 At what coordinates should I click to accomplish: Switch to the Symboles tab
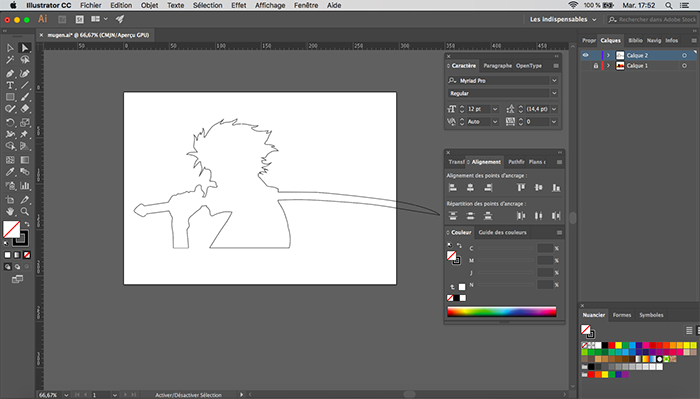point(651,315)
